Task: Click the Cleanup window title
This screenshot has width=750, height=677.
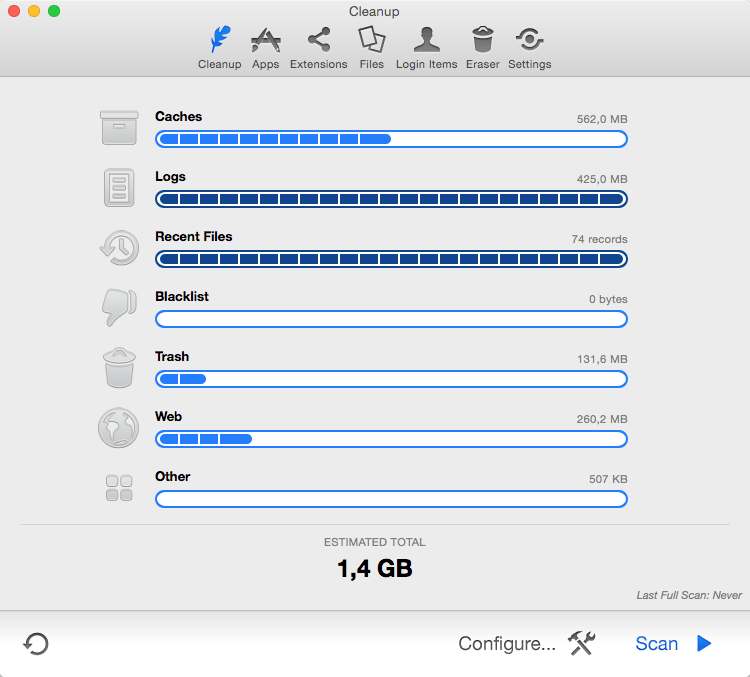Action: point(374,11)
